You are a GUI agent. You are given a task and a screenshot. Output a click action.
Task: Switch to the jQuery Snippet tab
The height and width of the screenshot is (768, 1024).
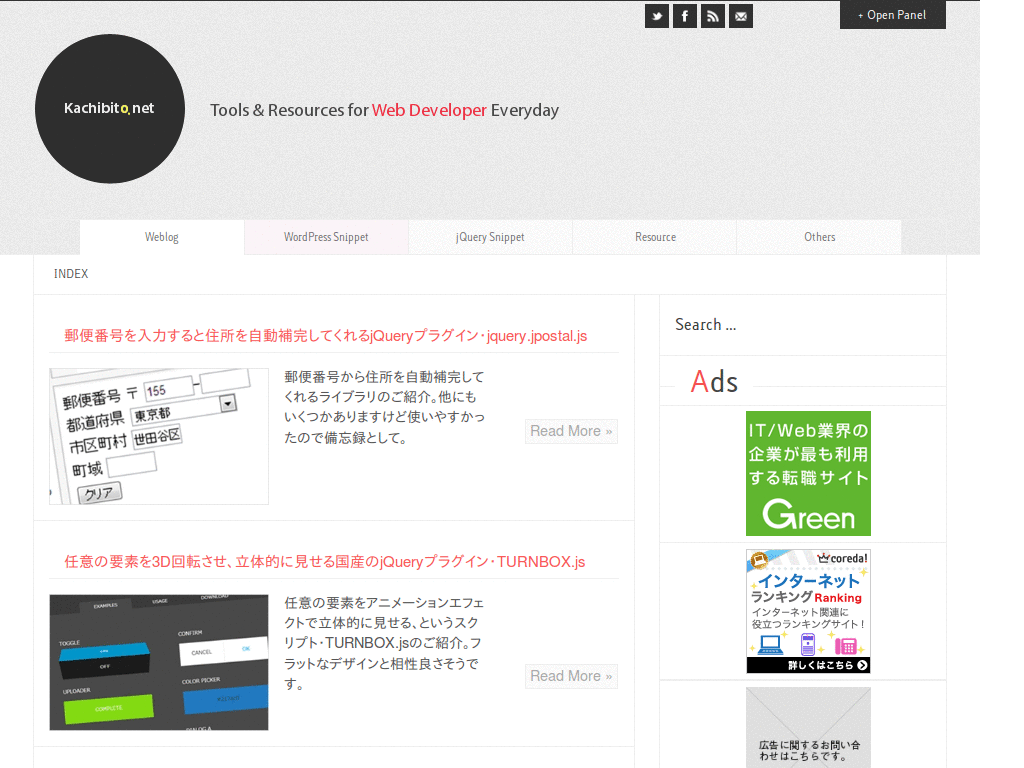click(490, 237)
